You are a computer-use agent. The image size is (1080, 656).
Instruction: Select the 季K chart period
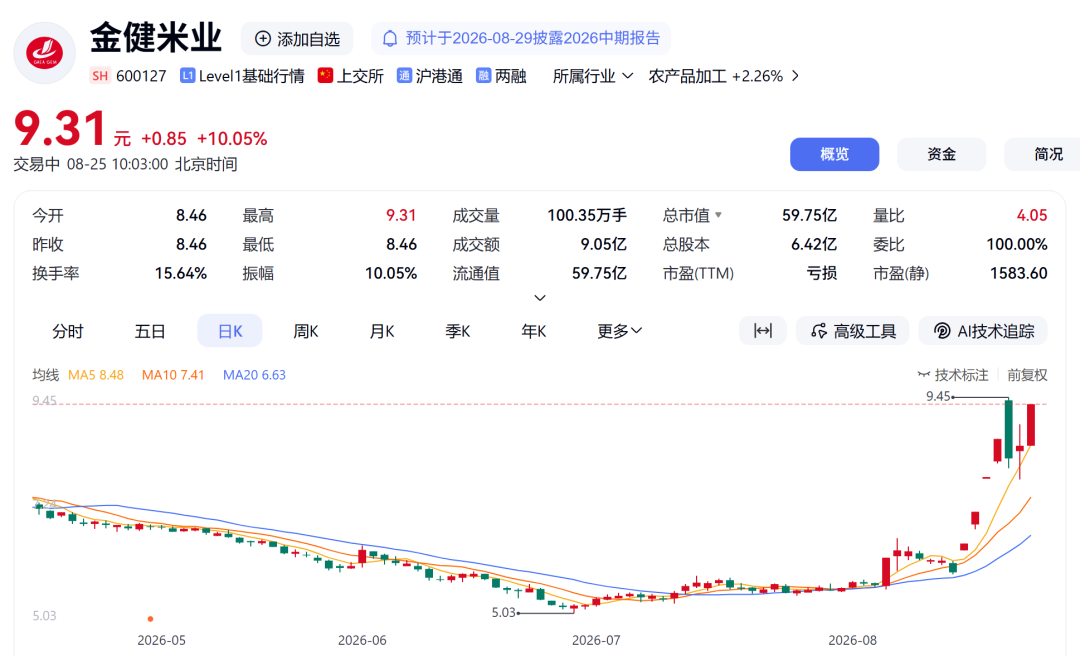pos(457,331)
